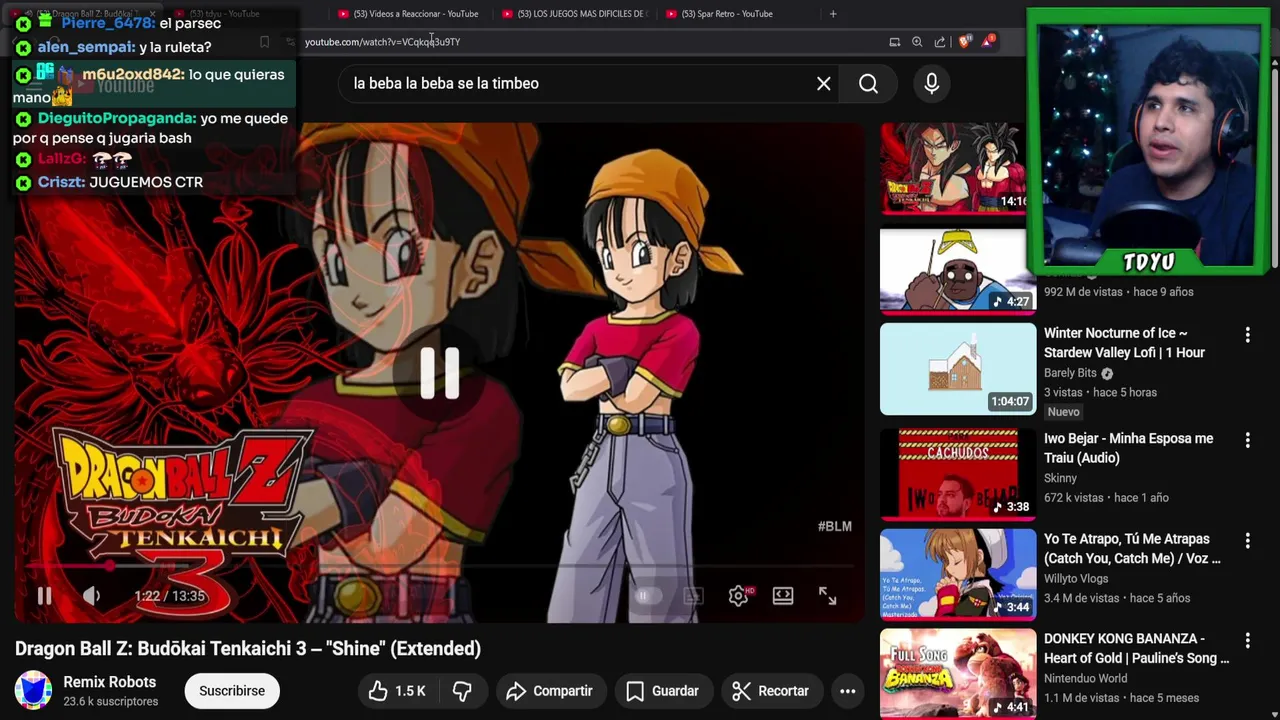Toggle subtitles in the player bar

click(x=693, y=596)
